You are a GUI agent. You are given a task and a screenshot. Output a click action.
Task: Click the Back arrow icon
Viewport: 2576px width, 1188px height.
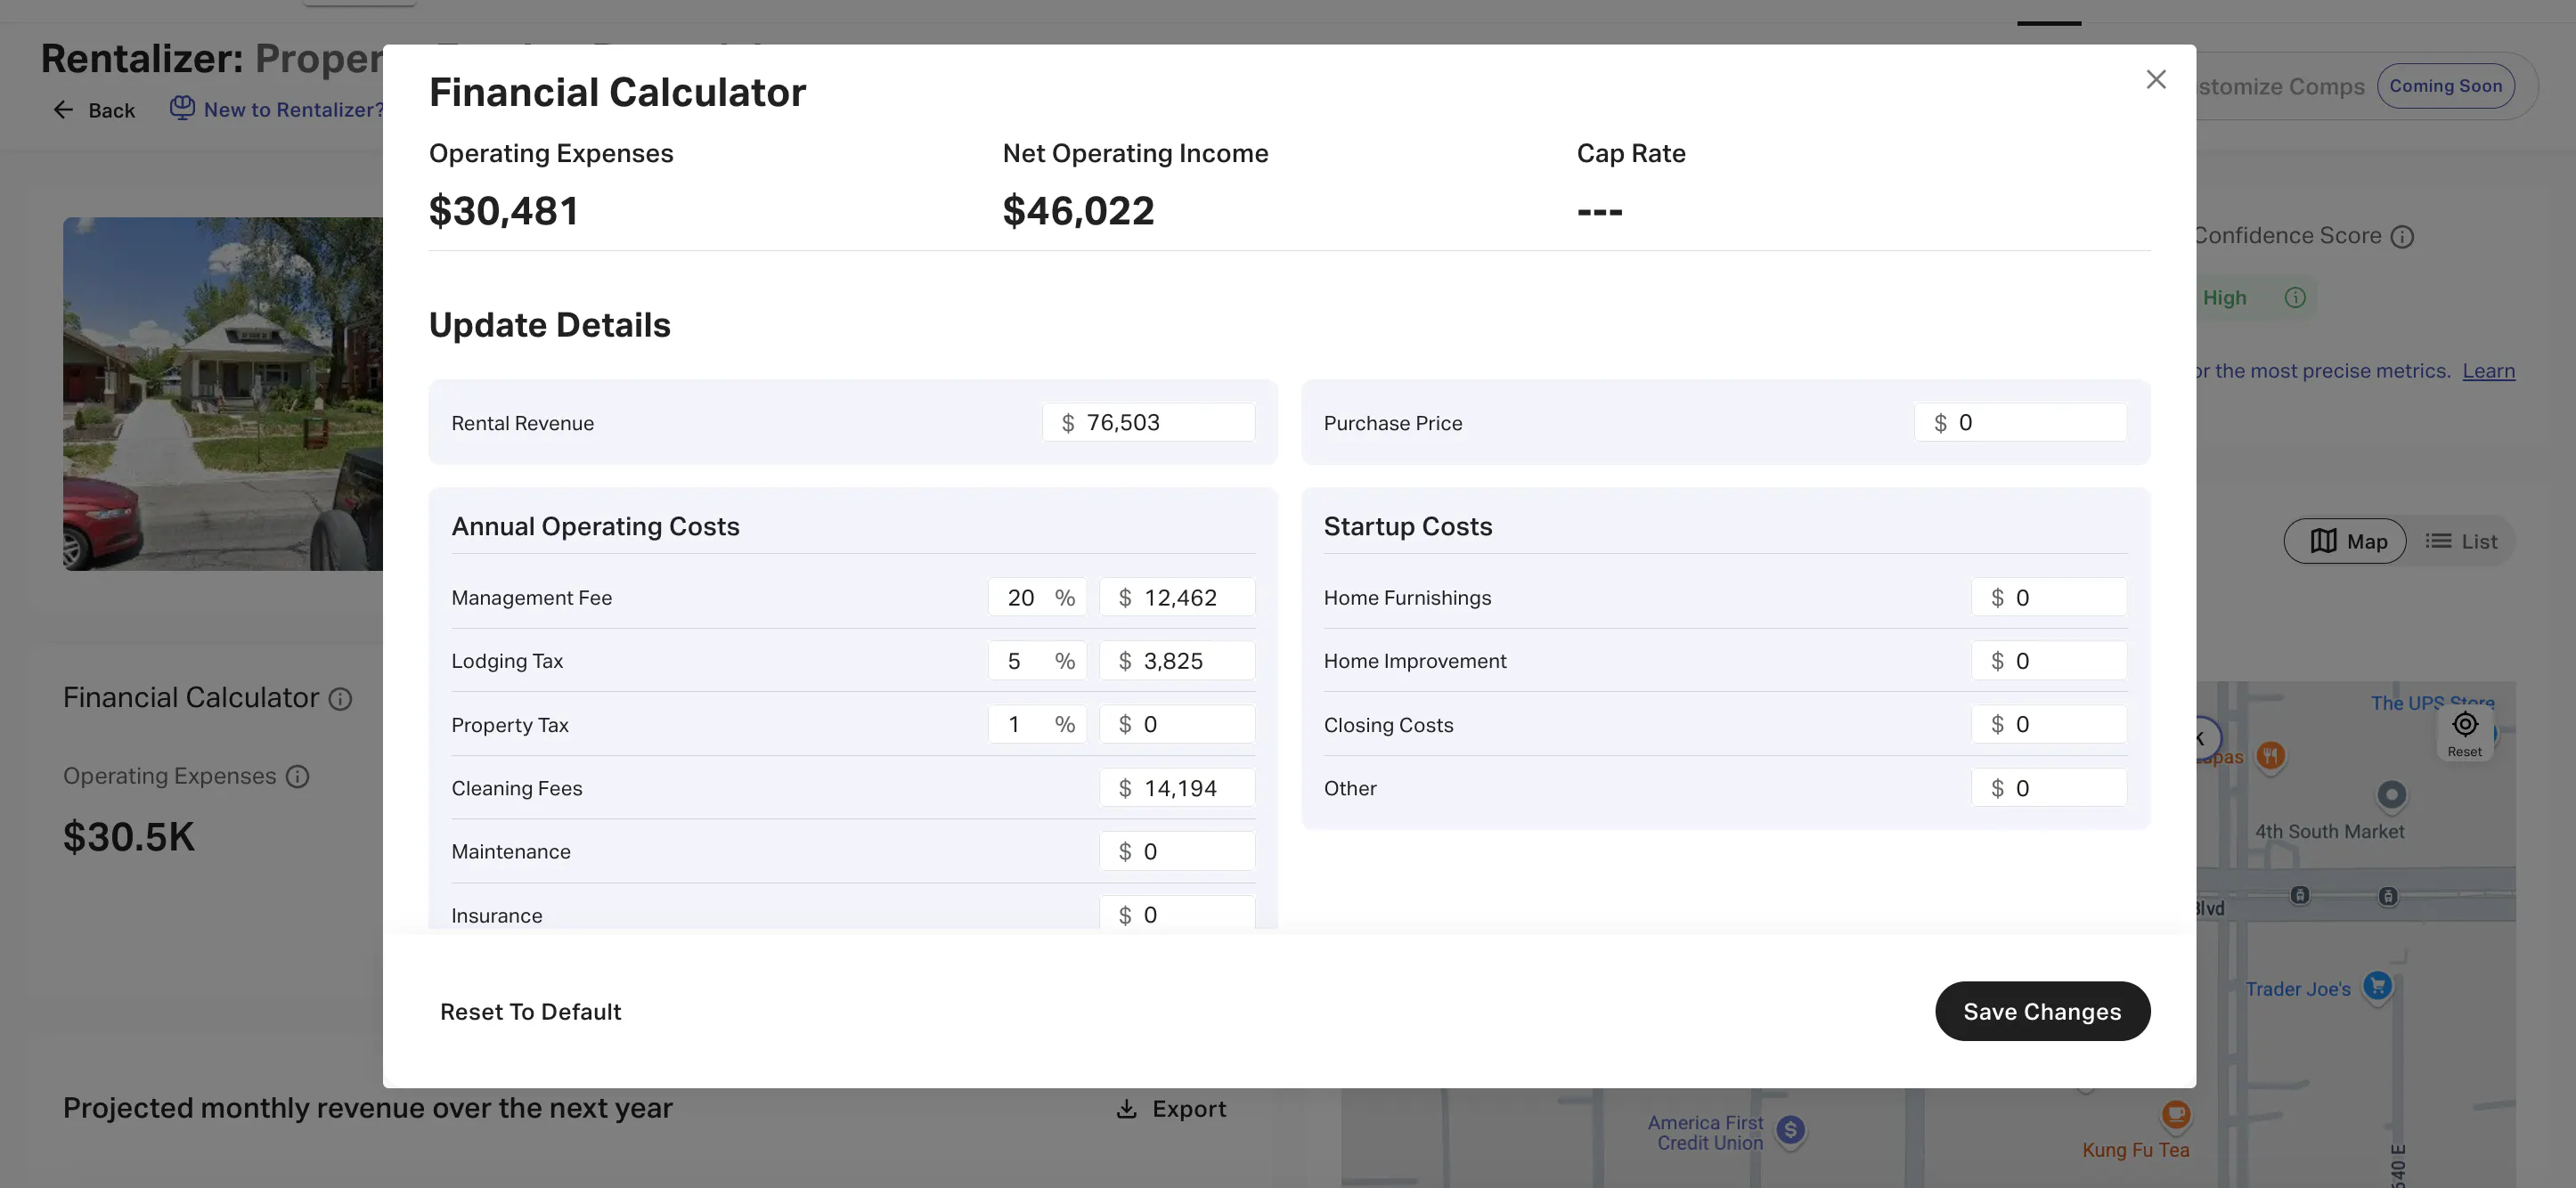[63, 110]
